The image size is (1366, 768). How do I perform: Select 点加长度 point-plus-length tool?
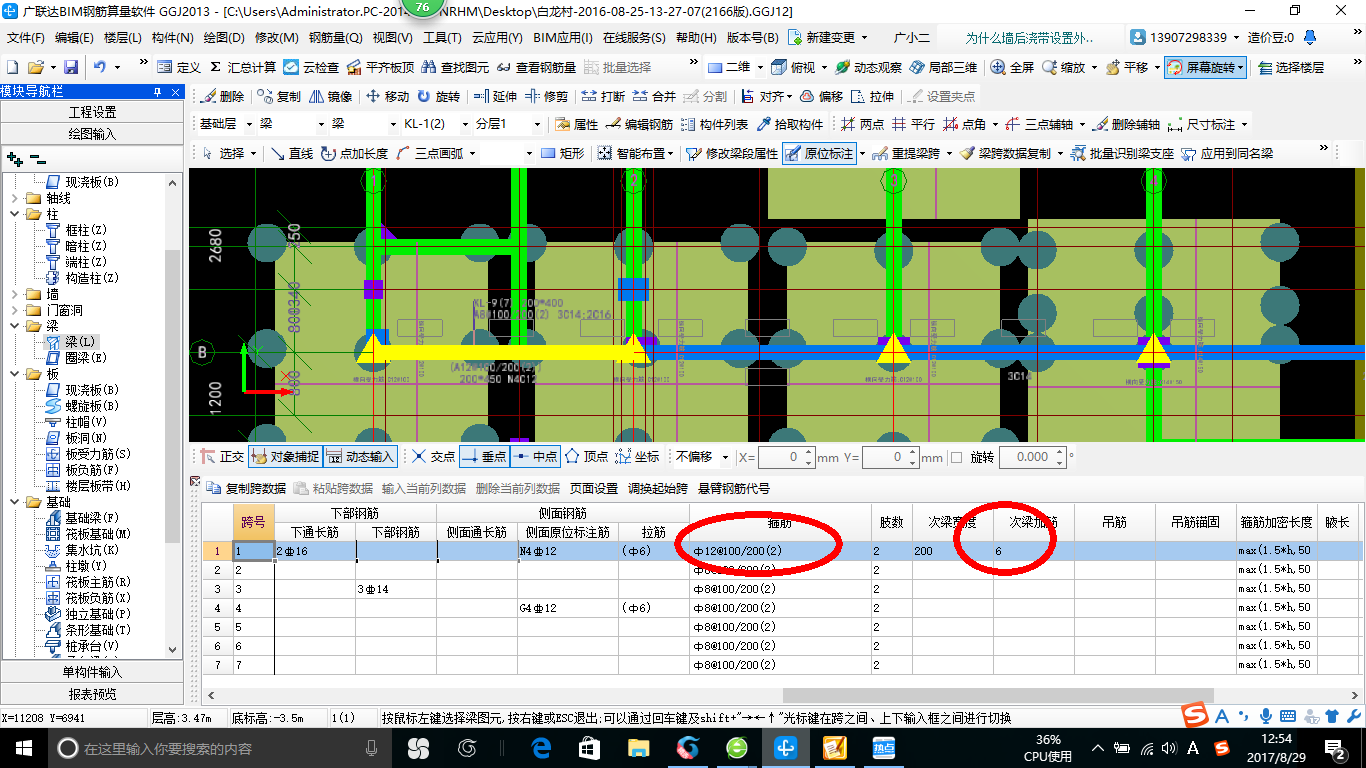click(x=354, y=154)
